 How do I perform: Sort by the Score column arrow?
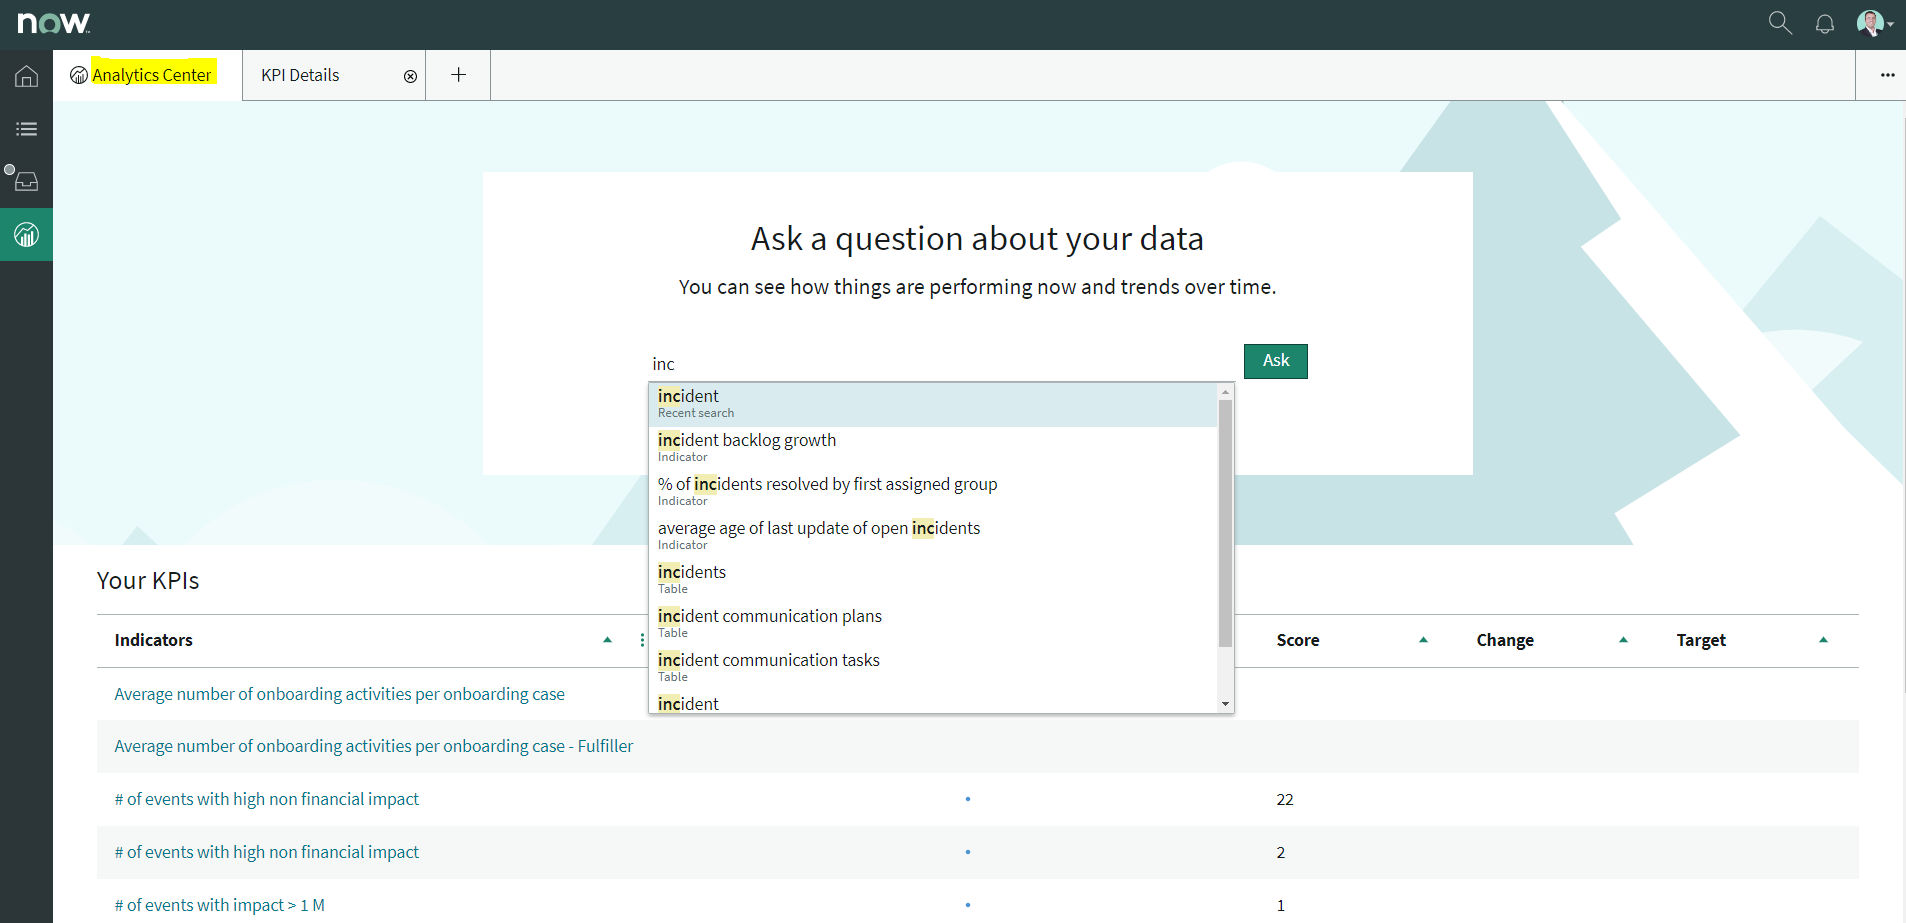point(1423,640)
